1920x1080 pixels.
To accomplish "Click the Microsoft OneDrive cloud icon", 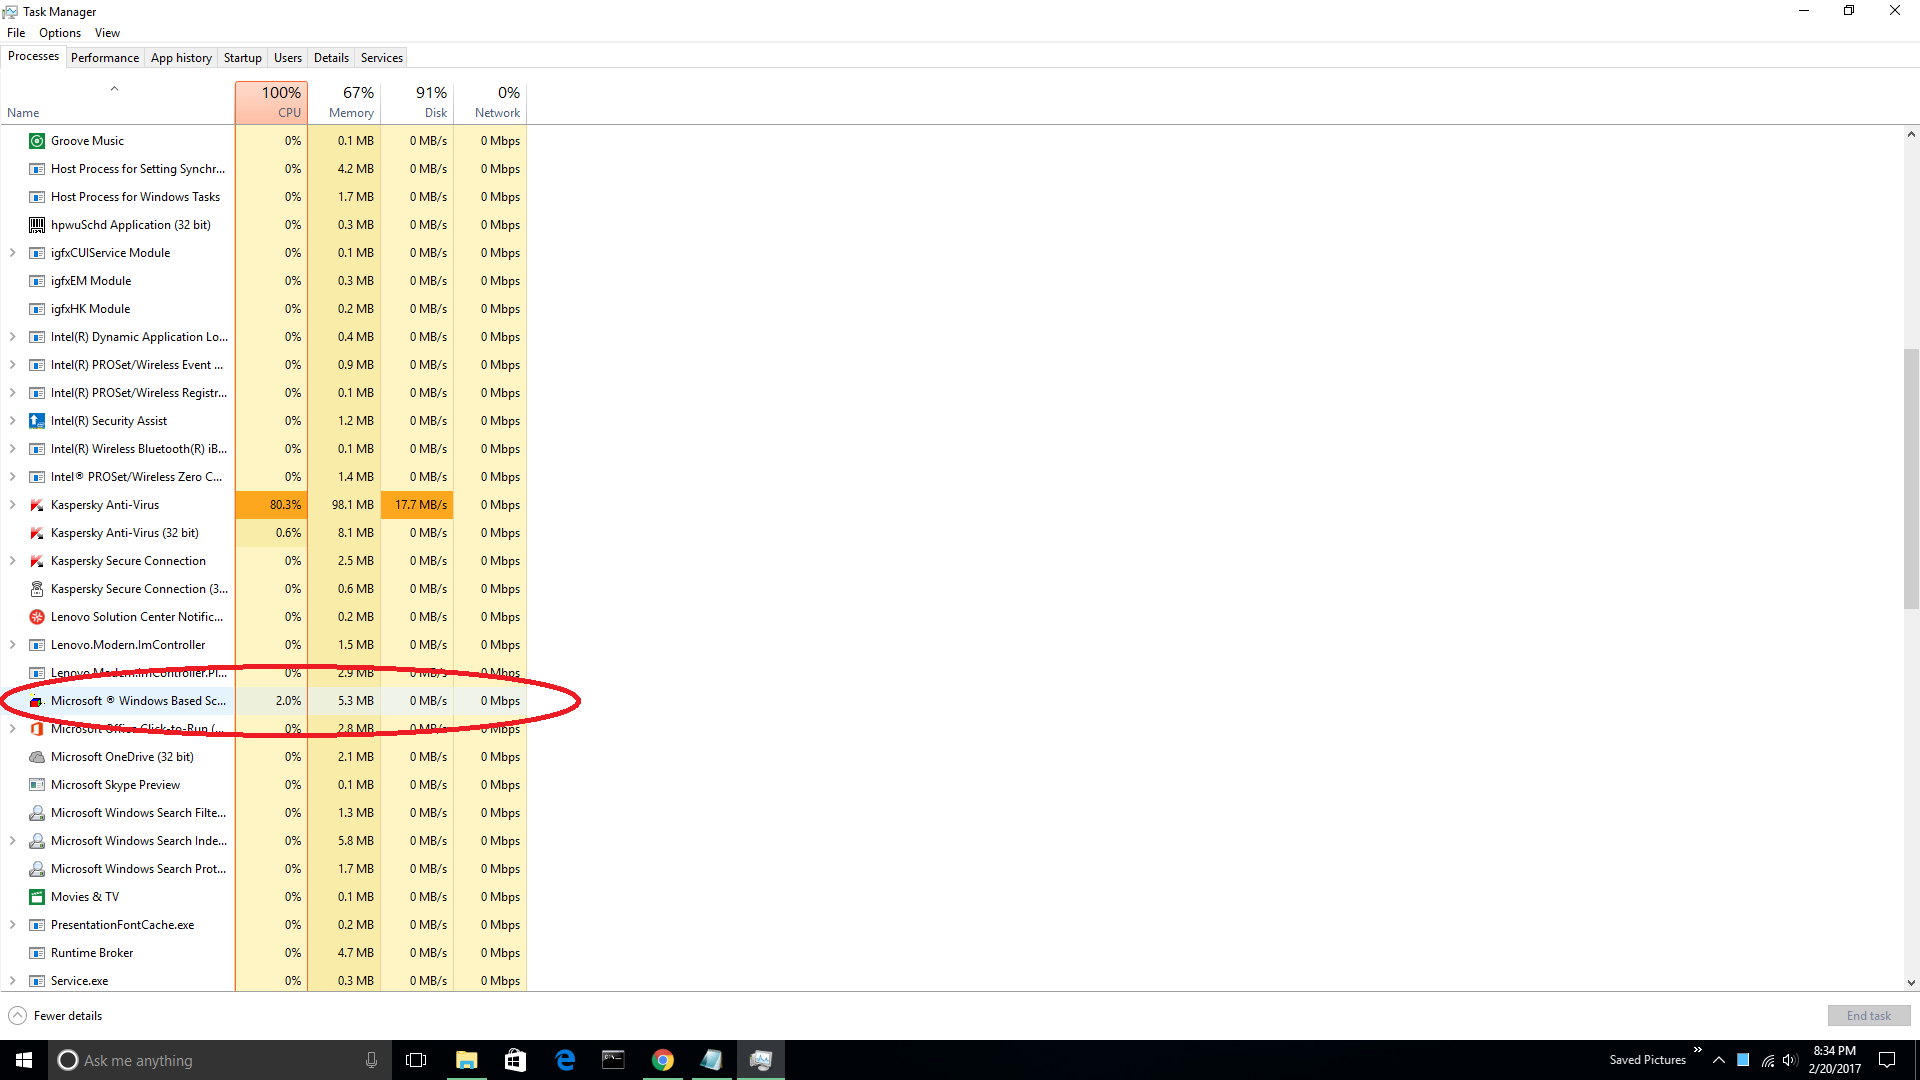I will point(37,757).
